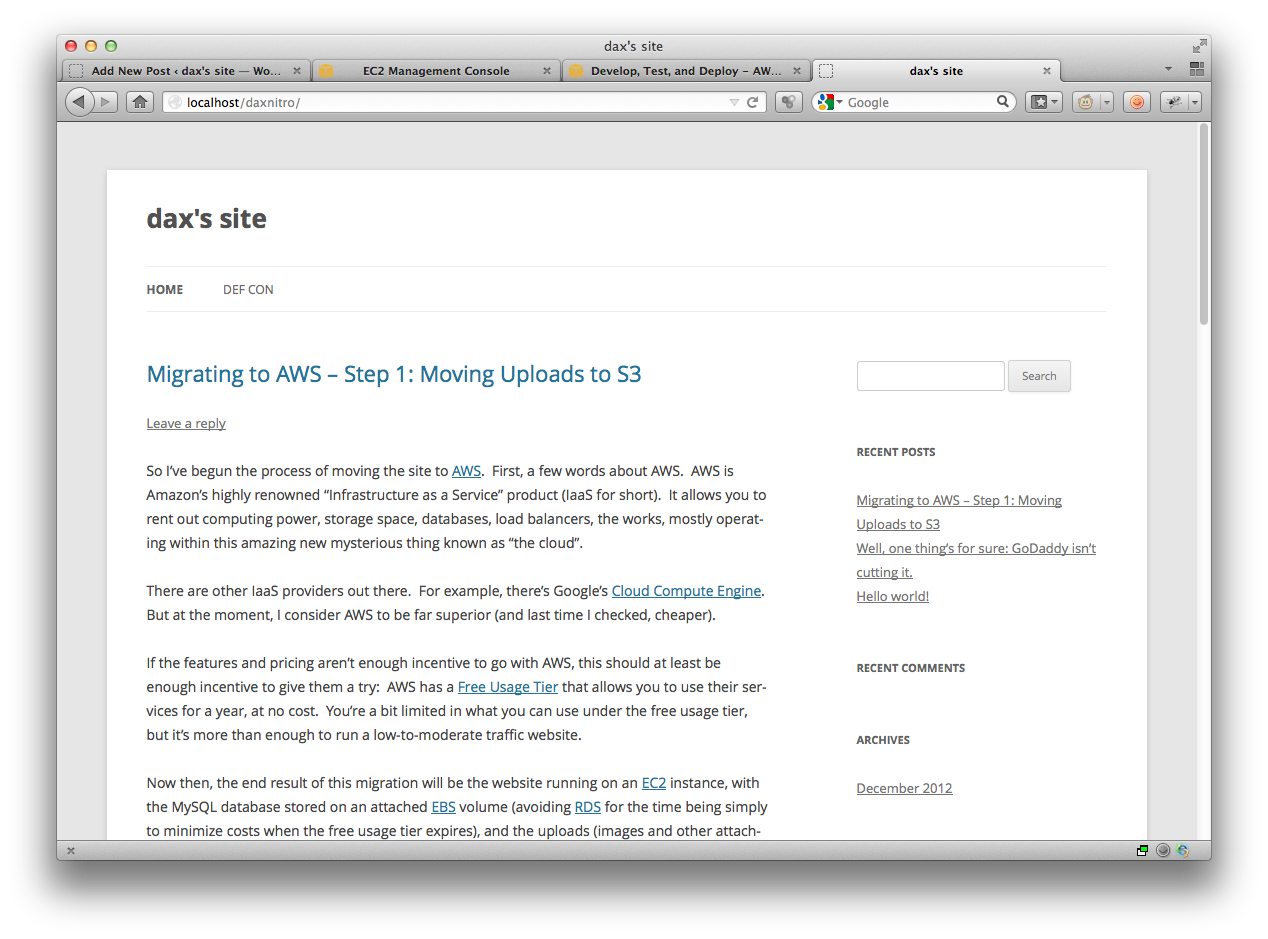
Task: Click the gray circle status bar icon
Action: pos(1163,851)
